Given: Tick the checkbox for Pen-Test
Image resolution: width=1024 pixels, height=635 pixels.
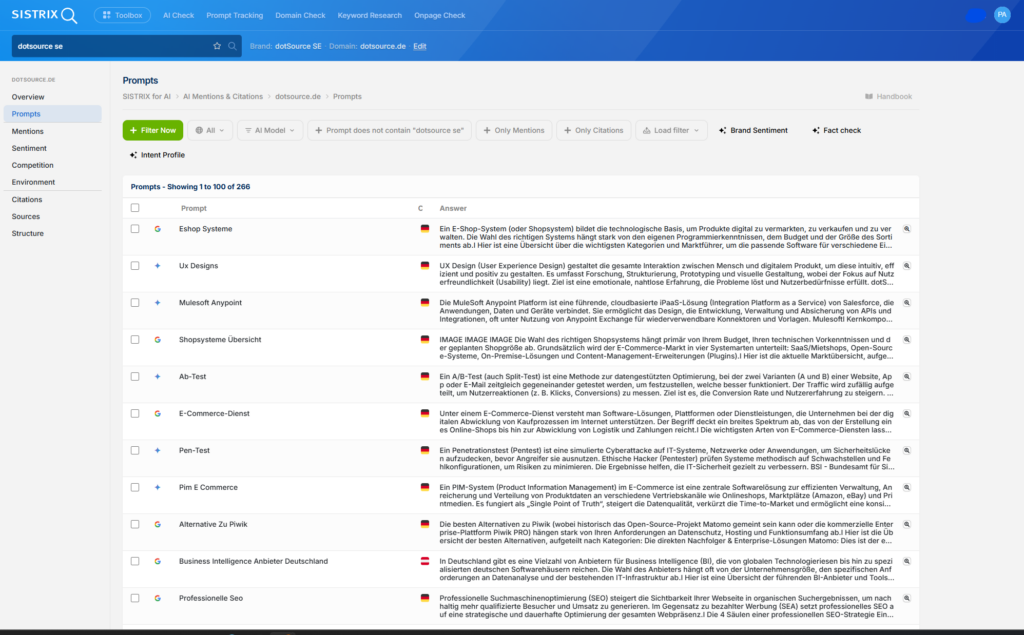Looking at the screenshot, I should pyautogui.click(x=135, y=451).
